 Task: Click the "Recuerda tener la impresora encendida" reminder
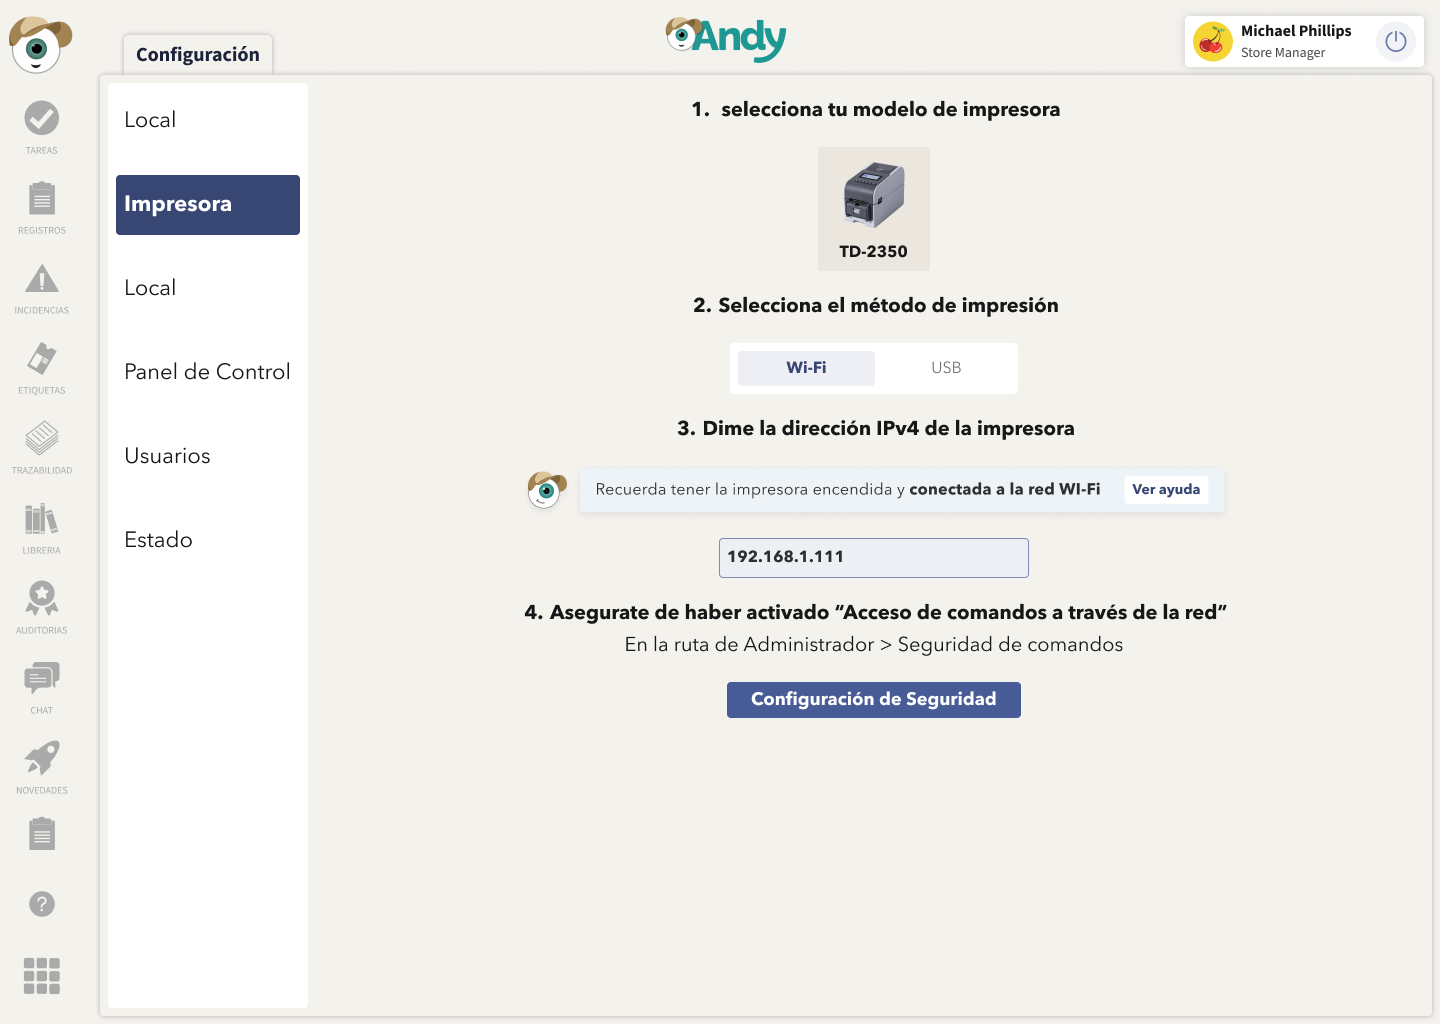848,489
